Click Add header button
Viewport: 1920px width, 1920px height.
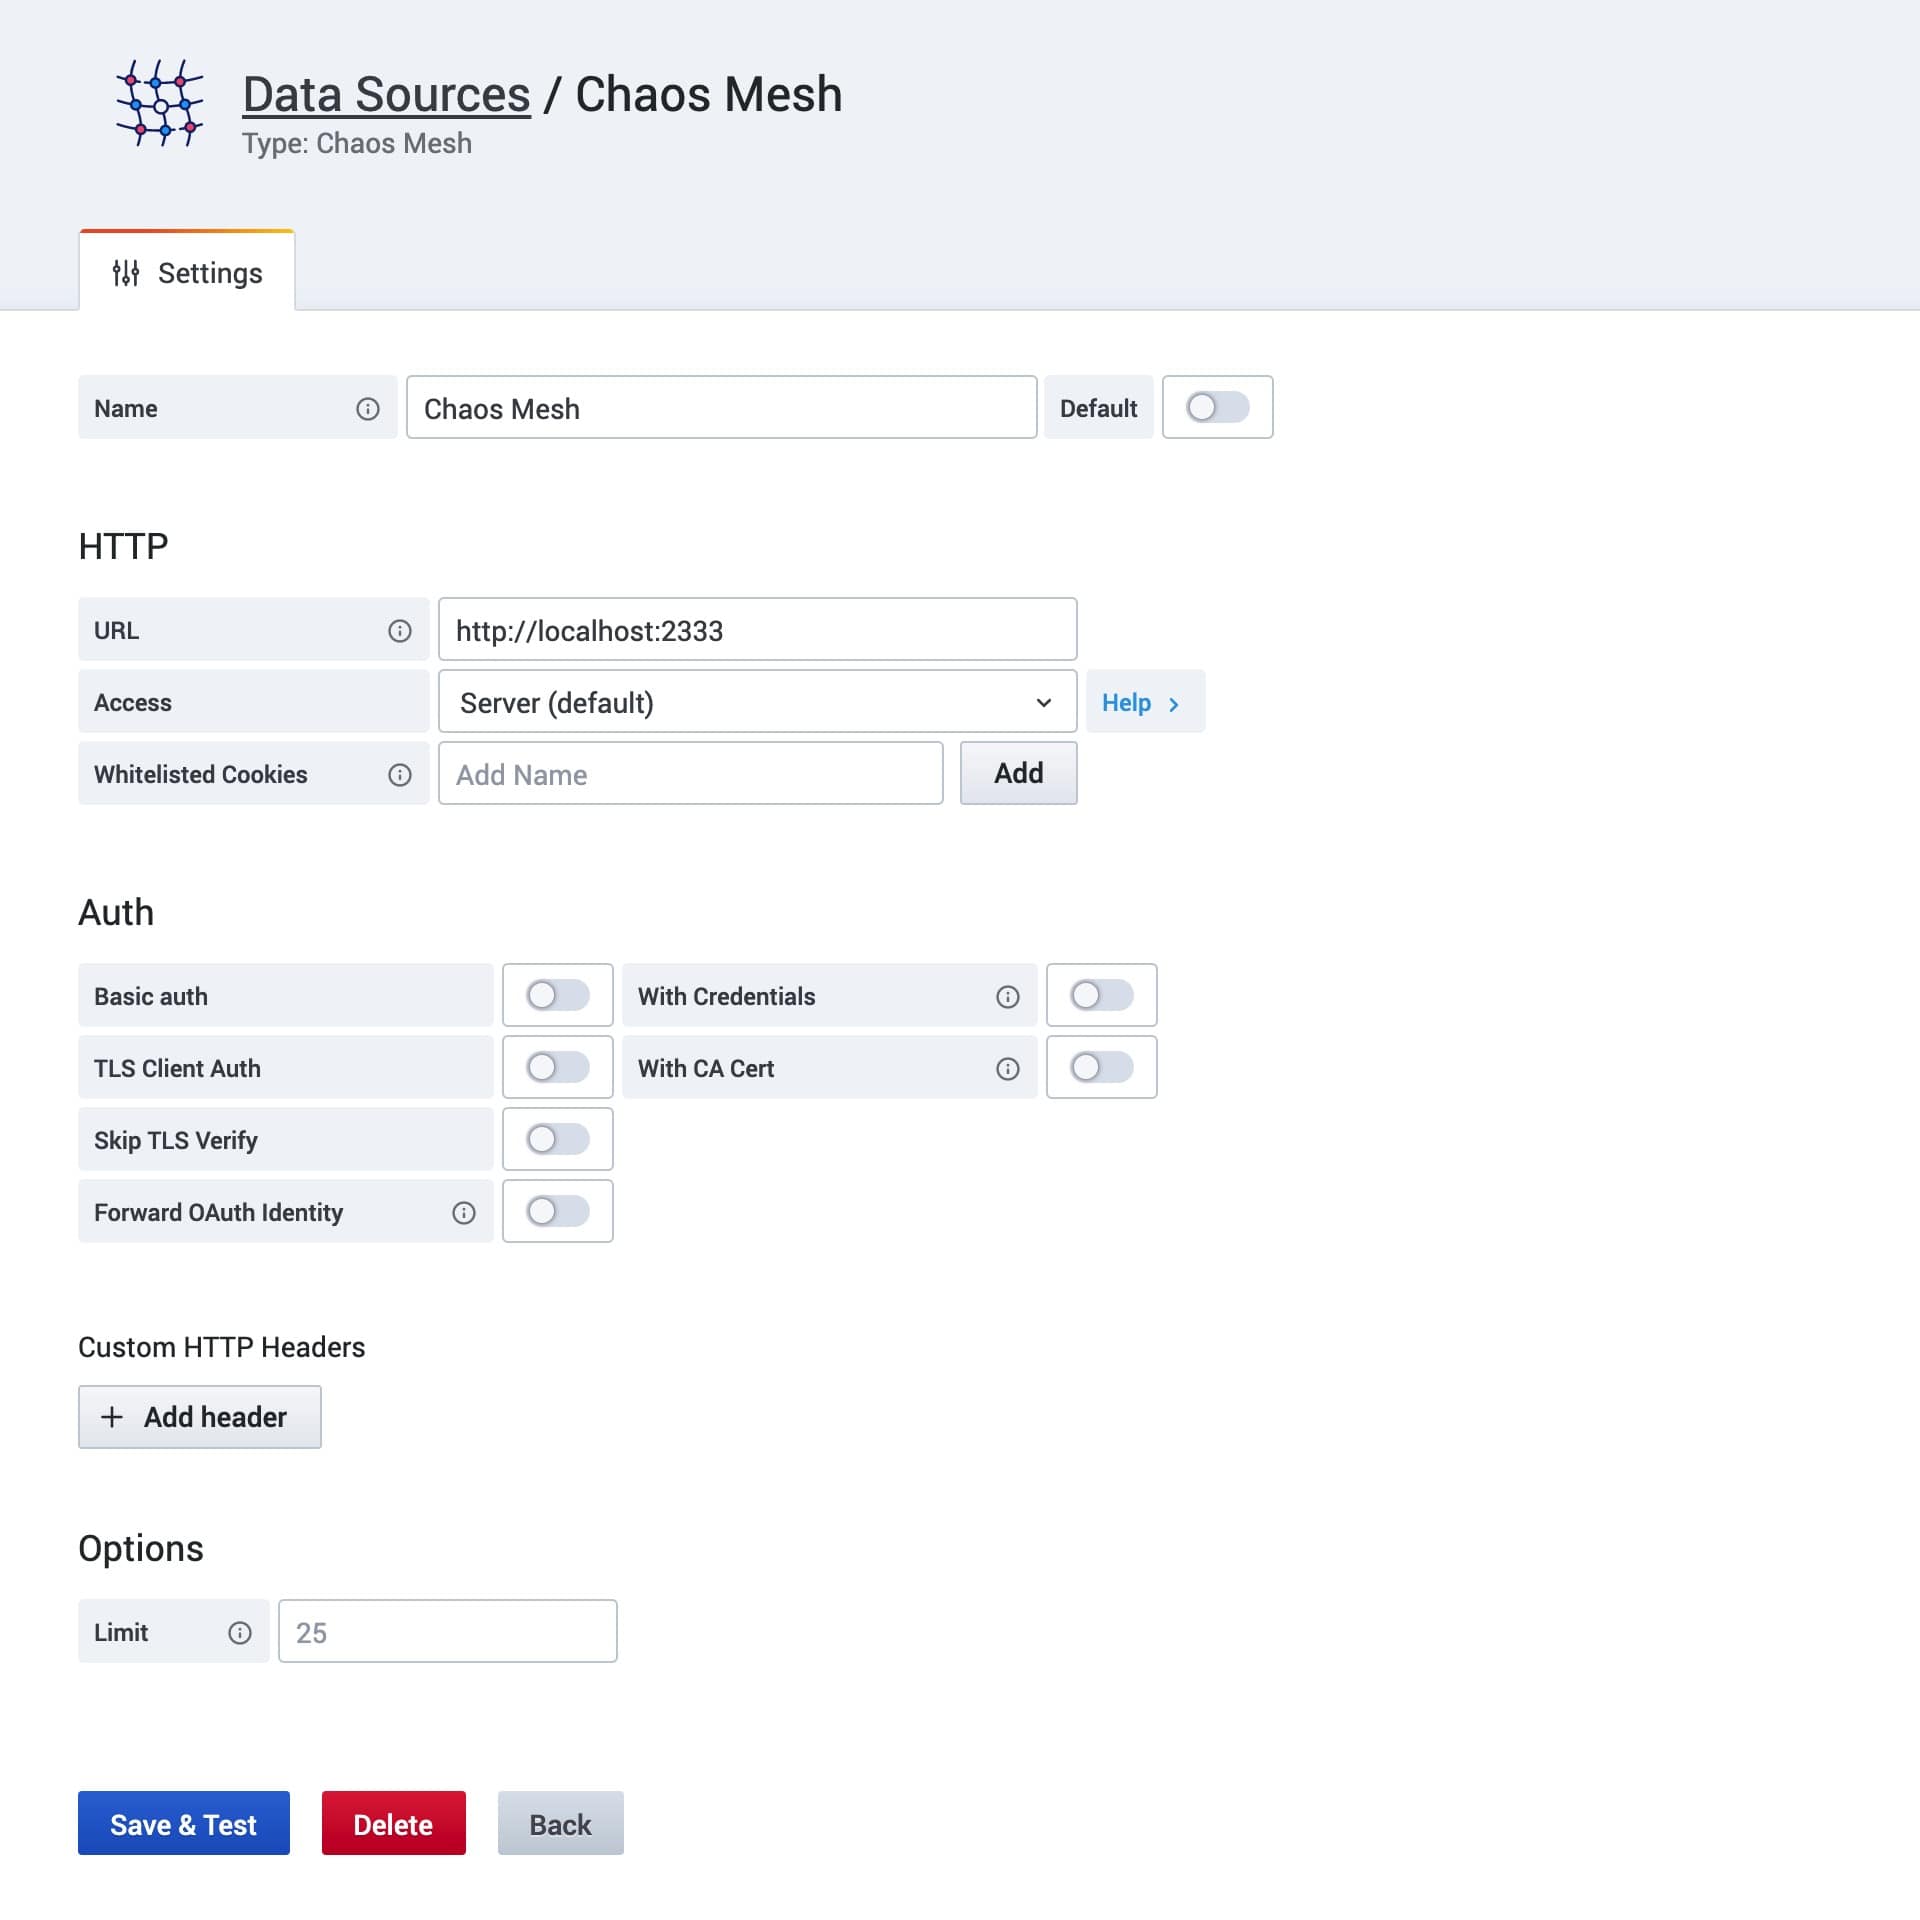[x=199, y=1417]
